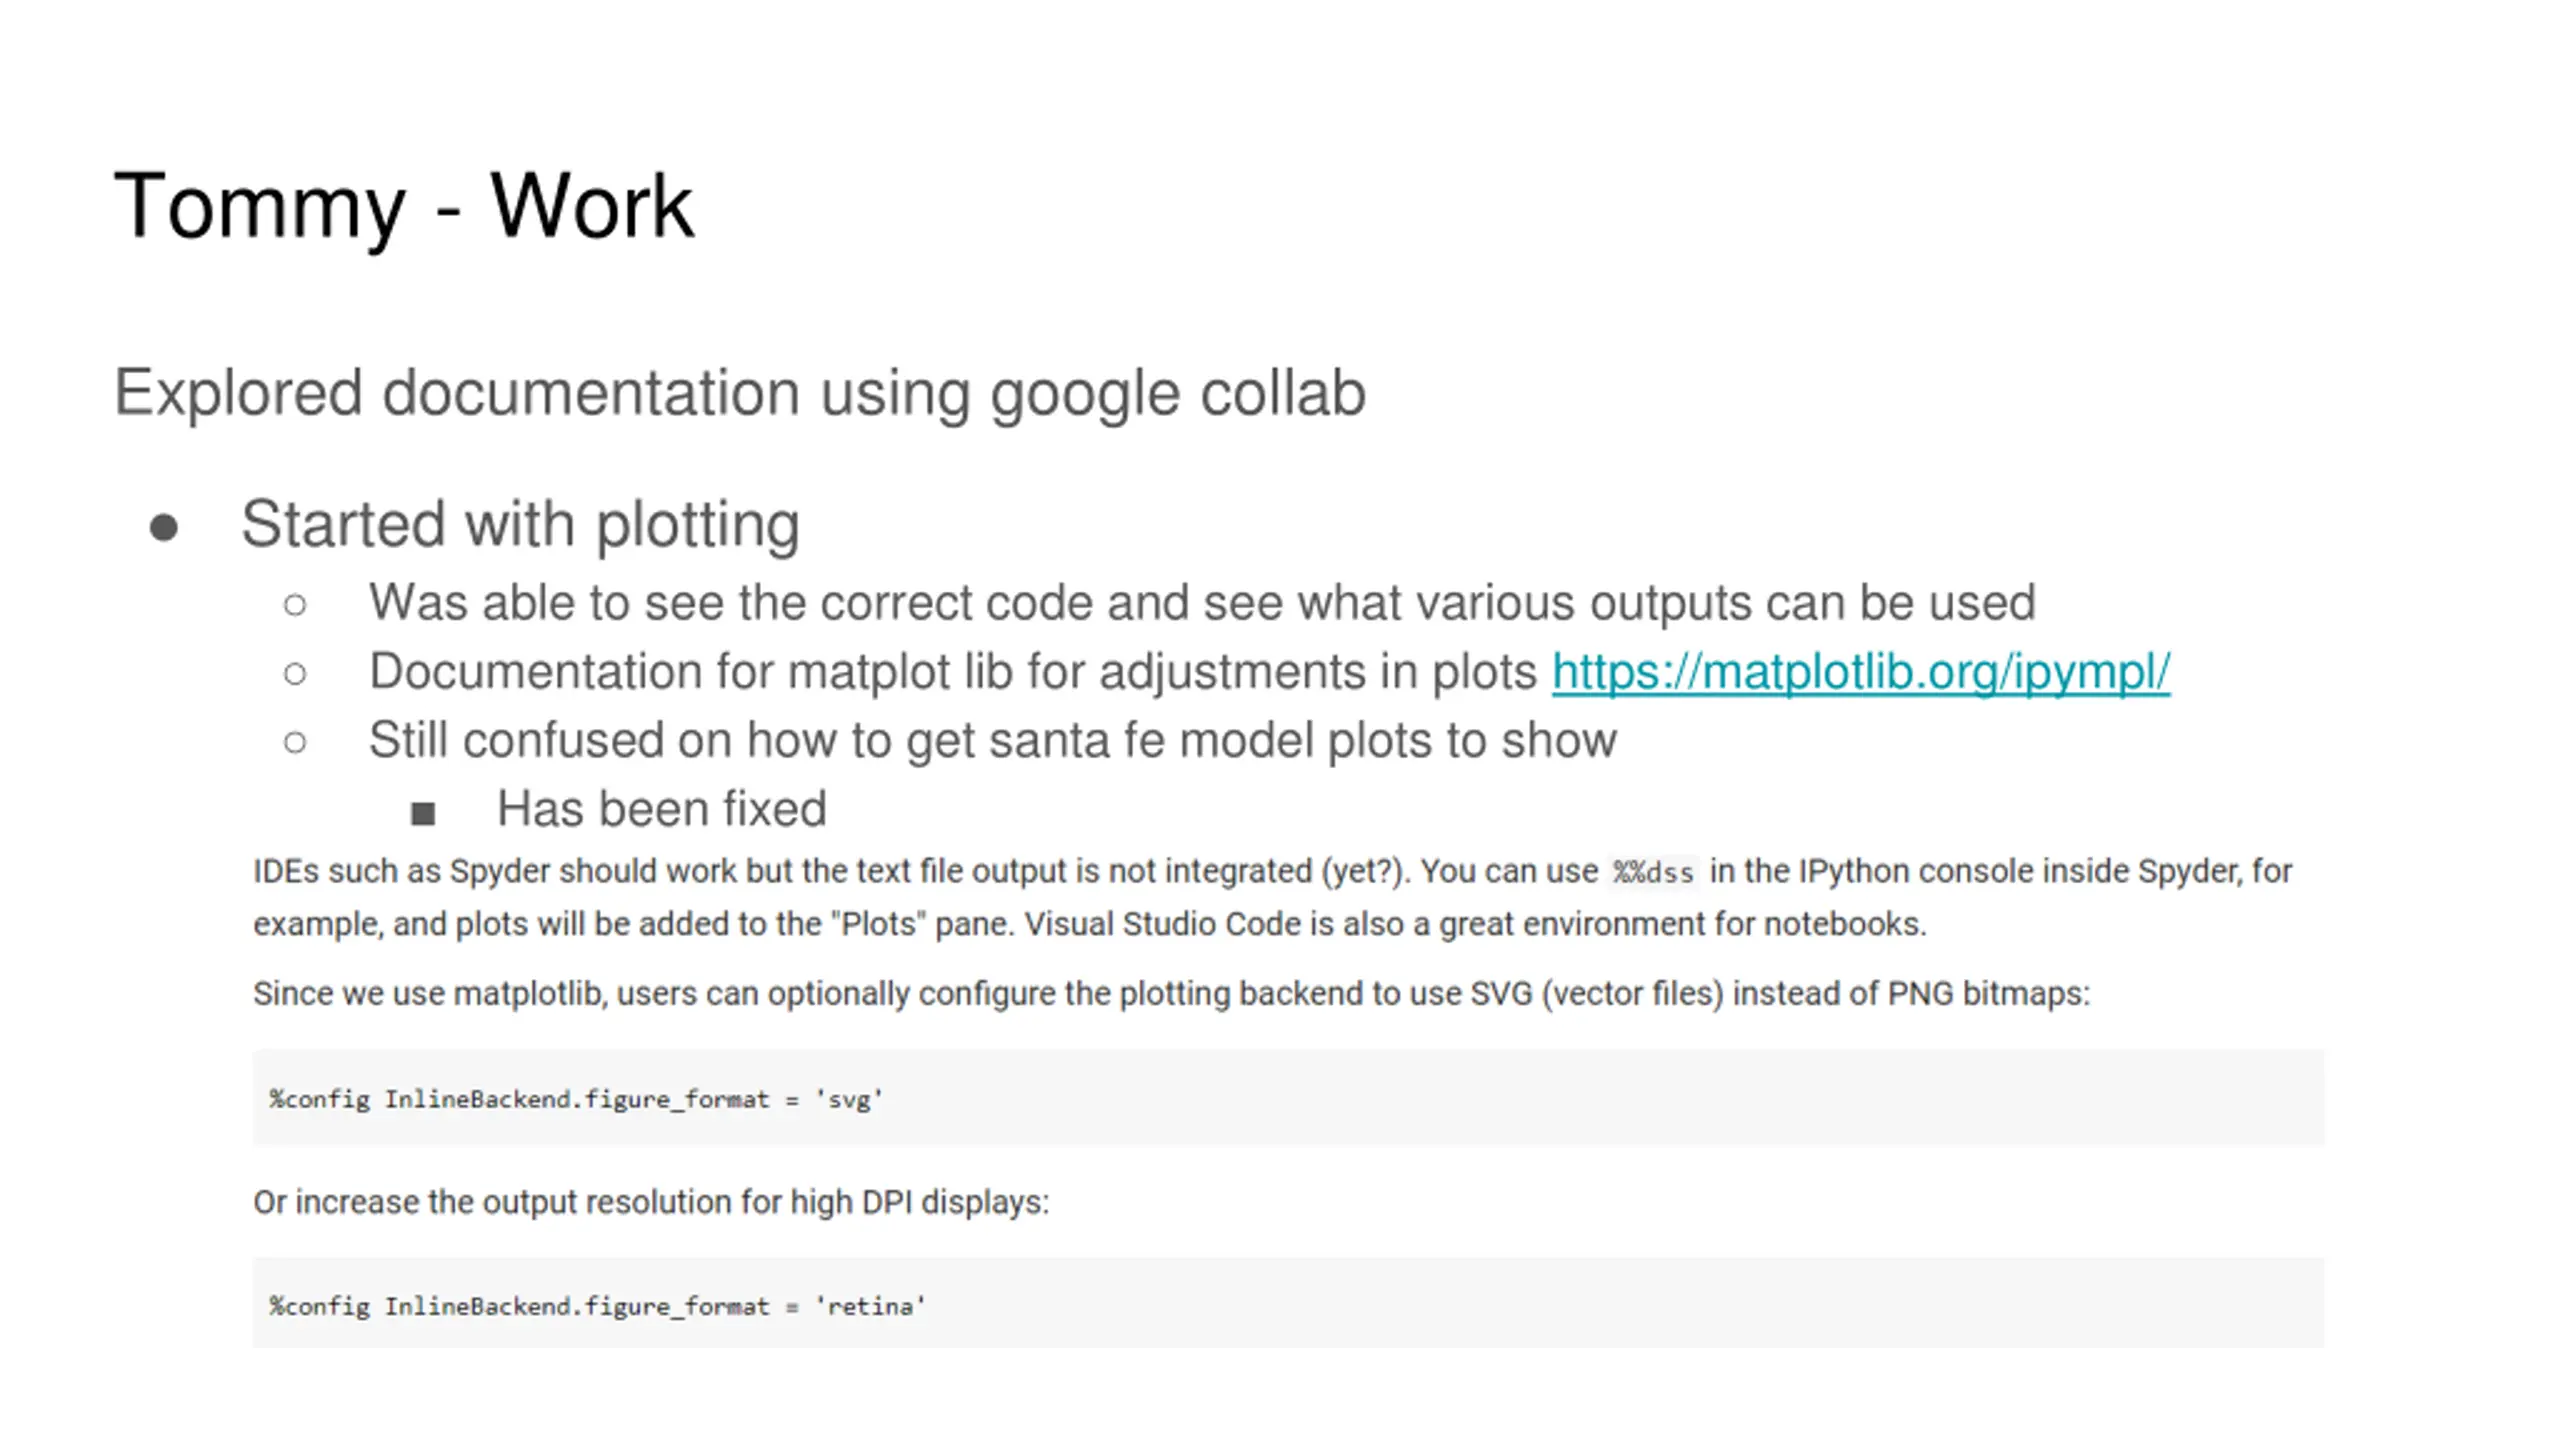Select the Tommy - Work slide title
The height and width of the screenshot is (1440, 2560).
[x=404, y=207]
